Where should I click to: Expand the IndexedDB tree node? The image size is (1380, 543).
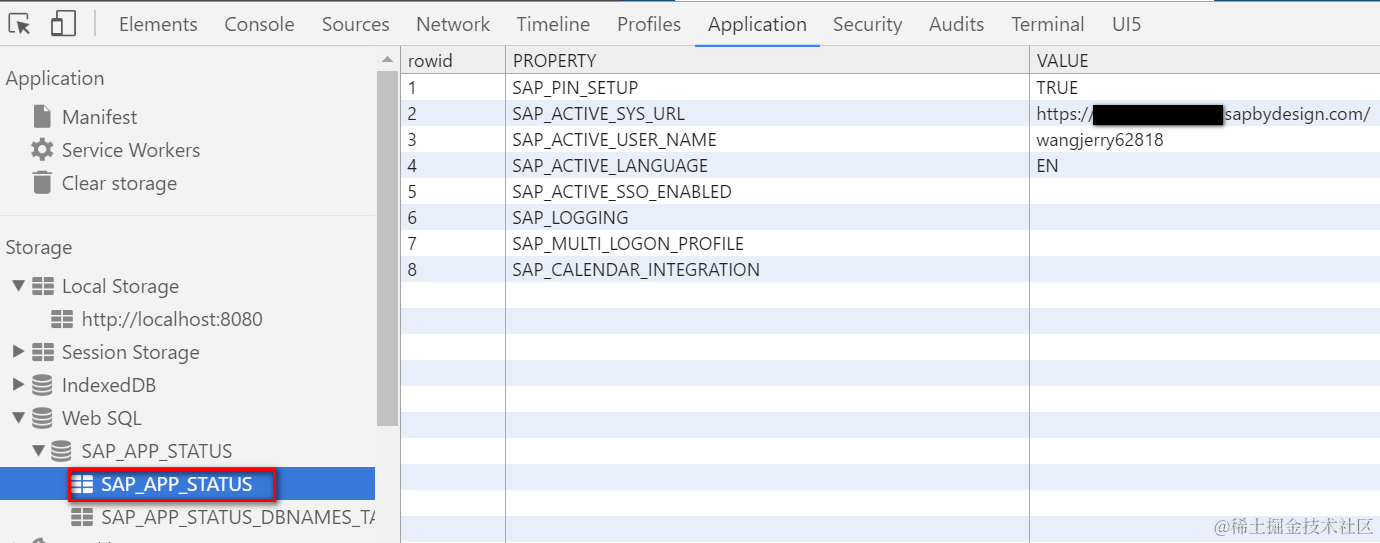pos(18,385)
